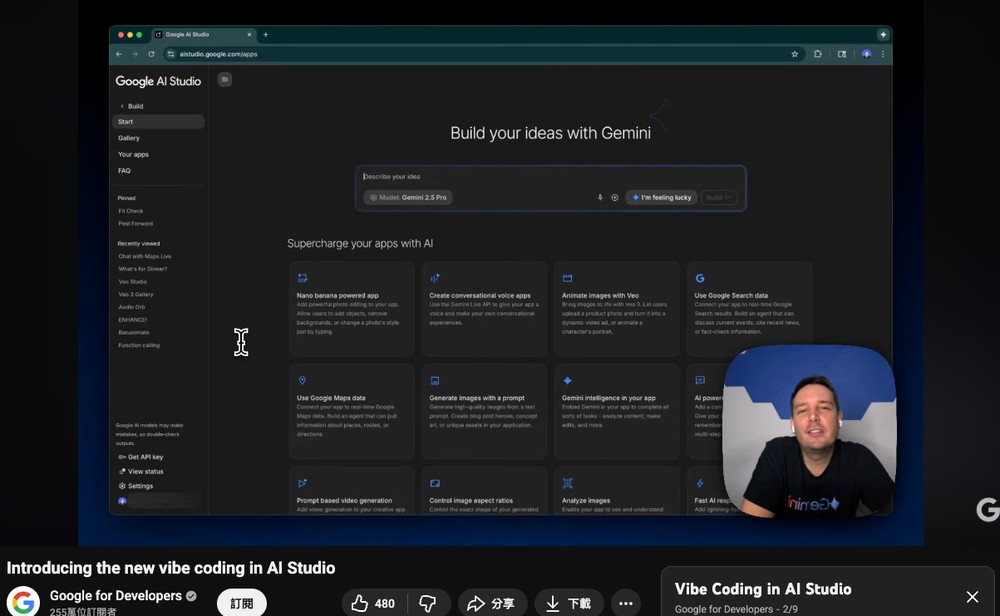Open the Model: Gemini 2.5 Pro selector
The height and width of the screenshot is (616, 1000).
[x=407, y=197]
